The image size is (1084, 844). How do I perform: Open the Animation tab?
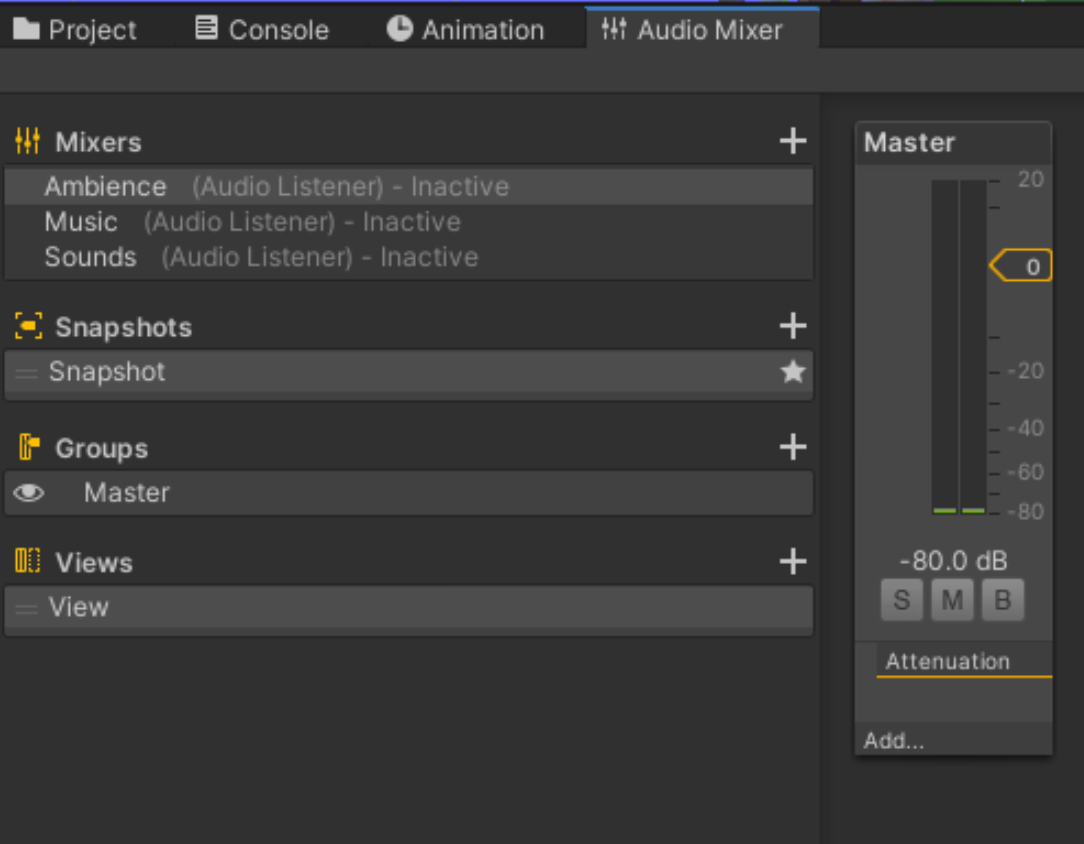pos(466,30)
